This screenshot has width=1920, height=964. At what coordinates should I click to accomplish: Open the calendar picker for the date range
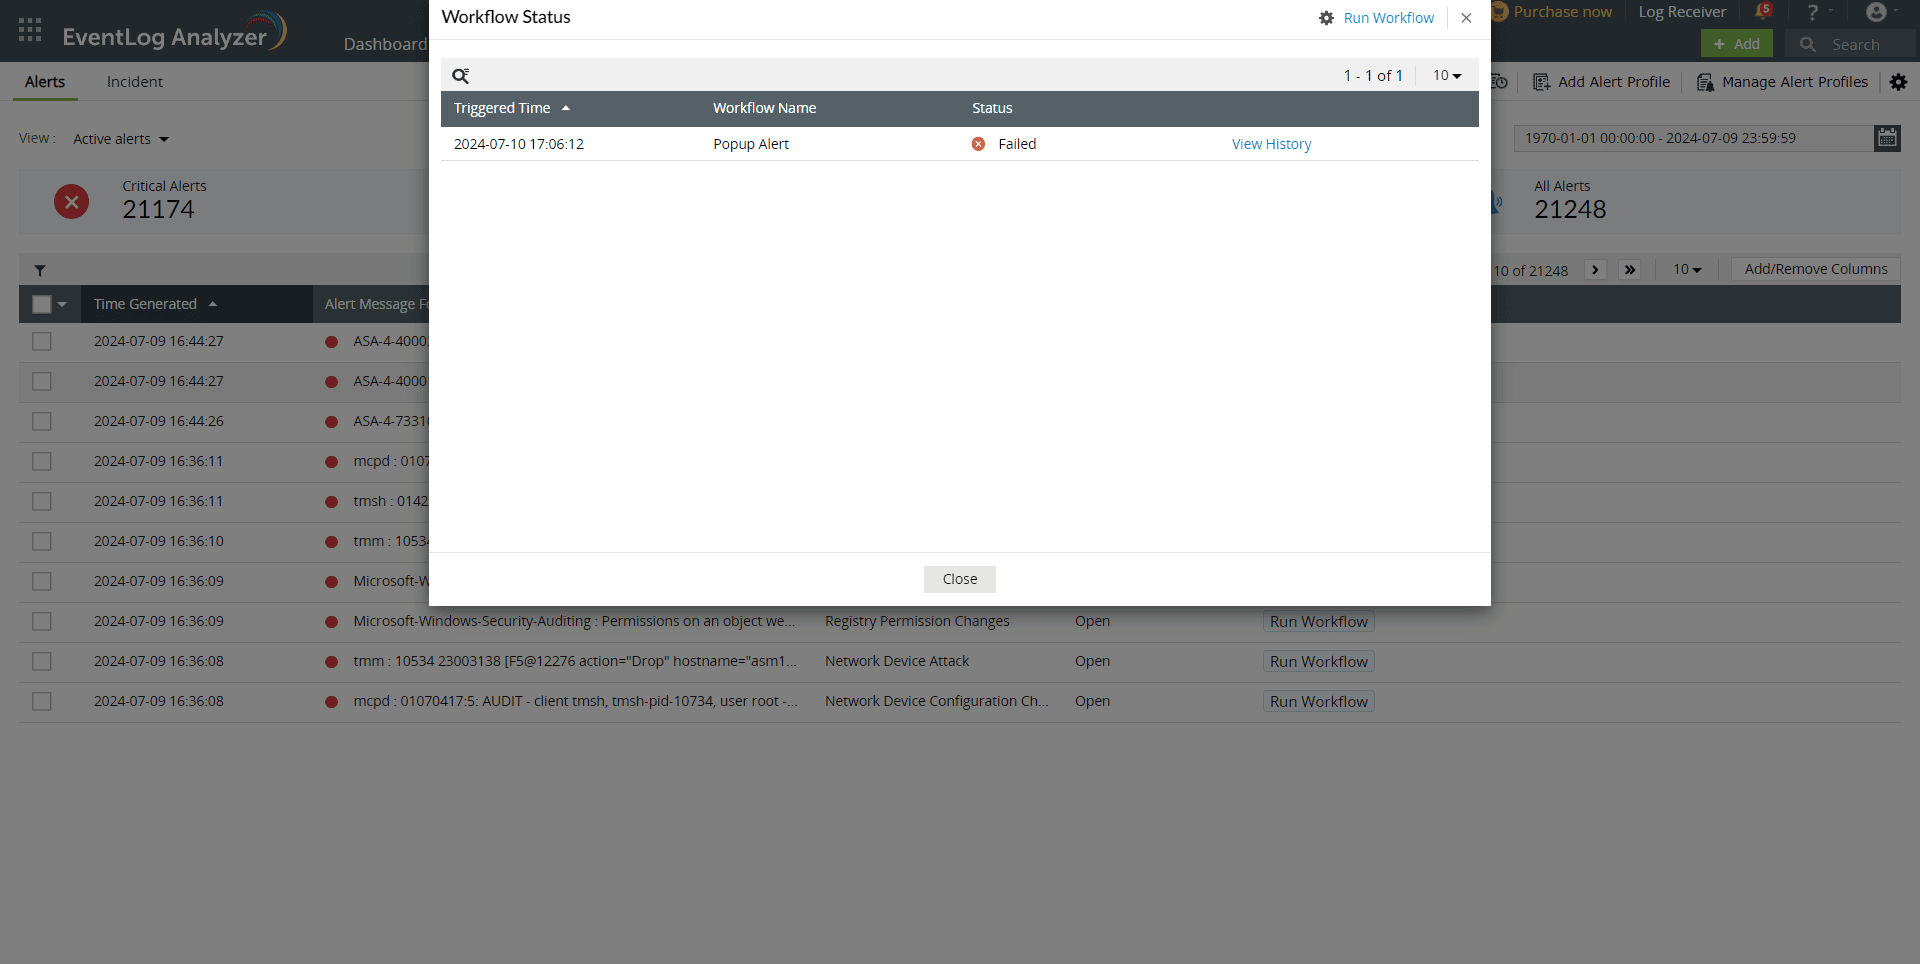[1888, 138]
